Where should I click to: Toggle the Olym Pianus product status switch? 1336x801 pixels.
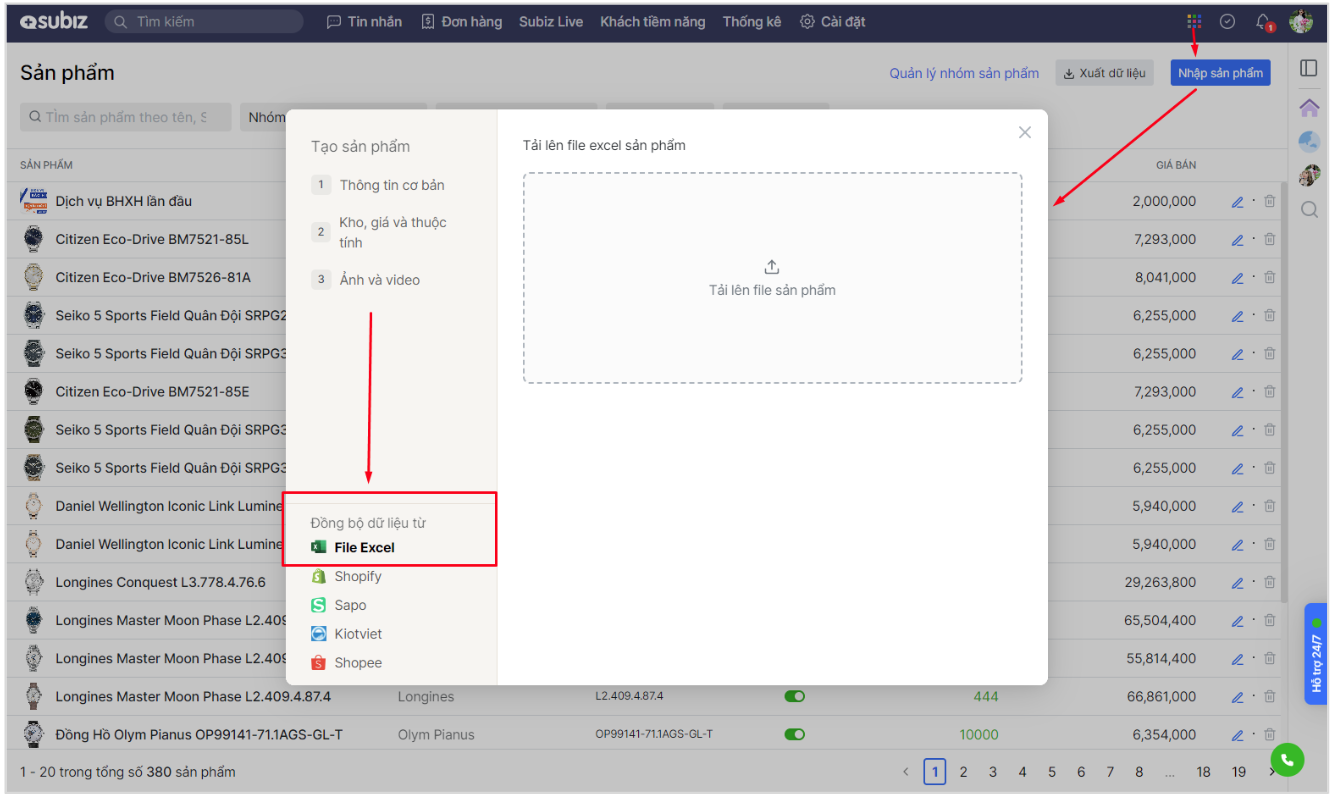[794, 735]
